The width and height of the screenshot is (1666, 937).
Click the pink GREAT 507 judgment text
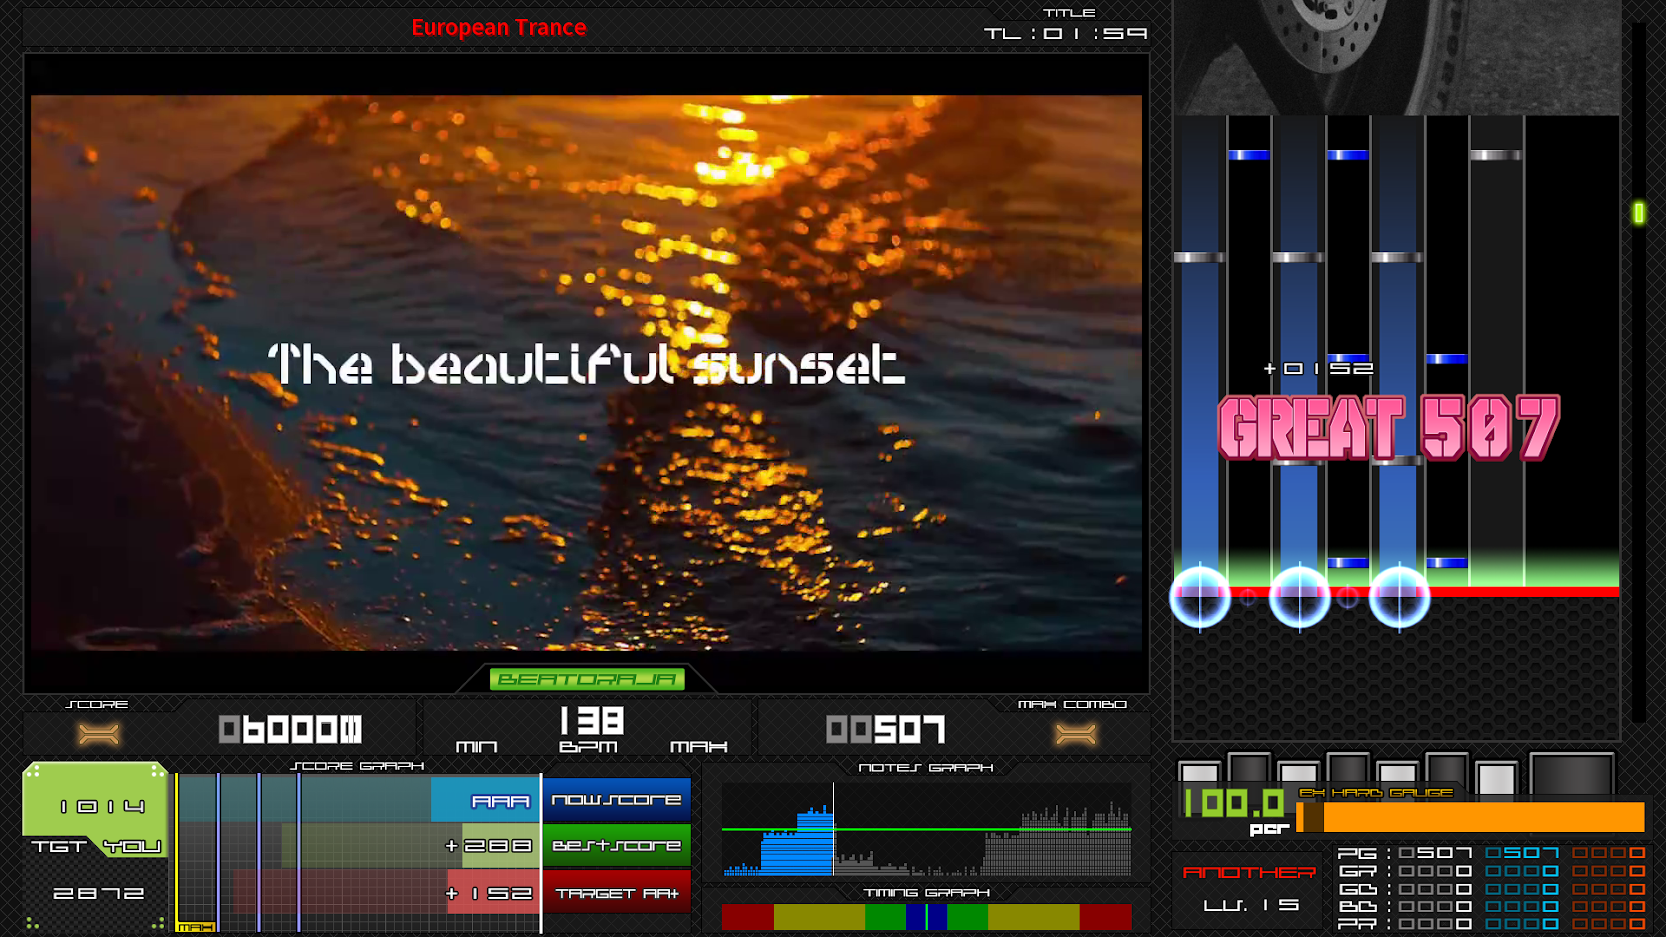tap(1388, 428)
